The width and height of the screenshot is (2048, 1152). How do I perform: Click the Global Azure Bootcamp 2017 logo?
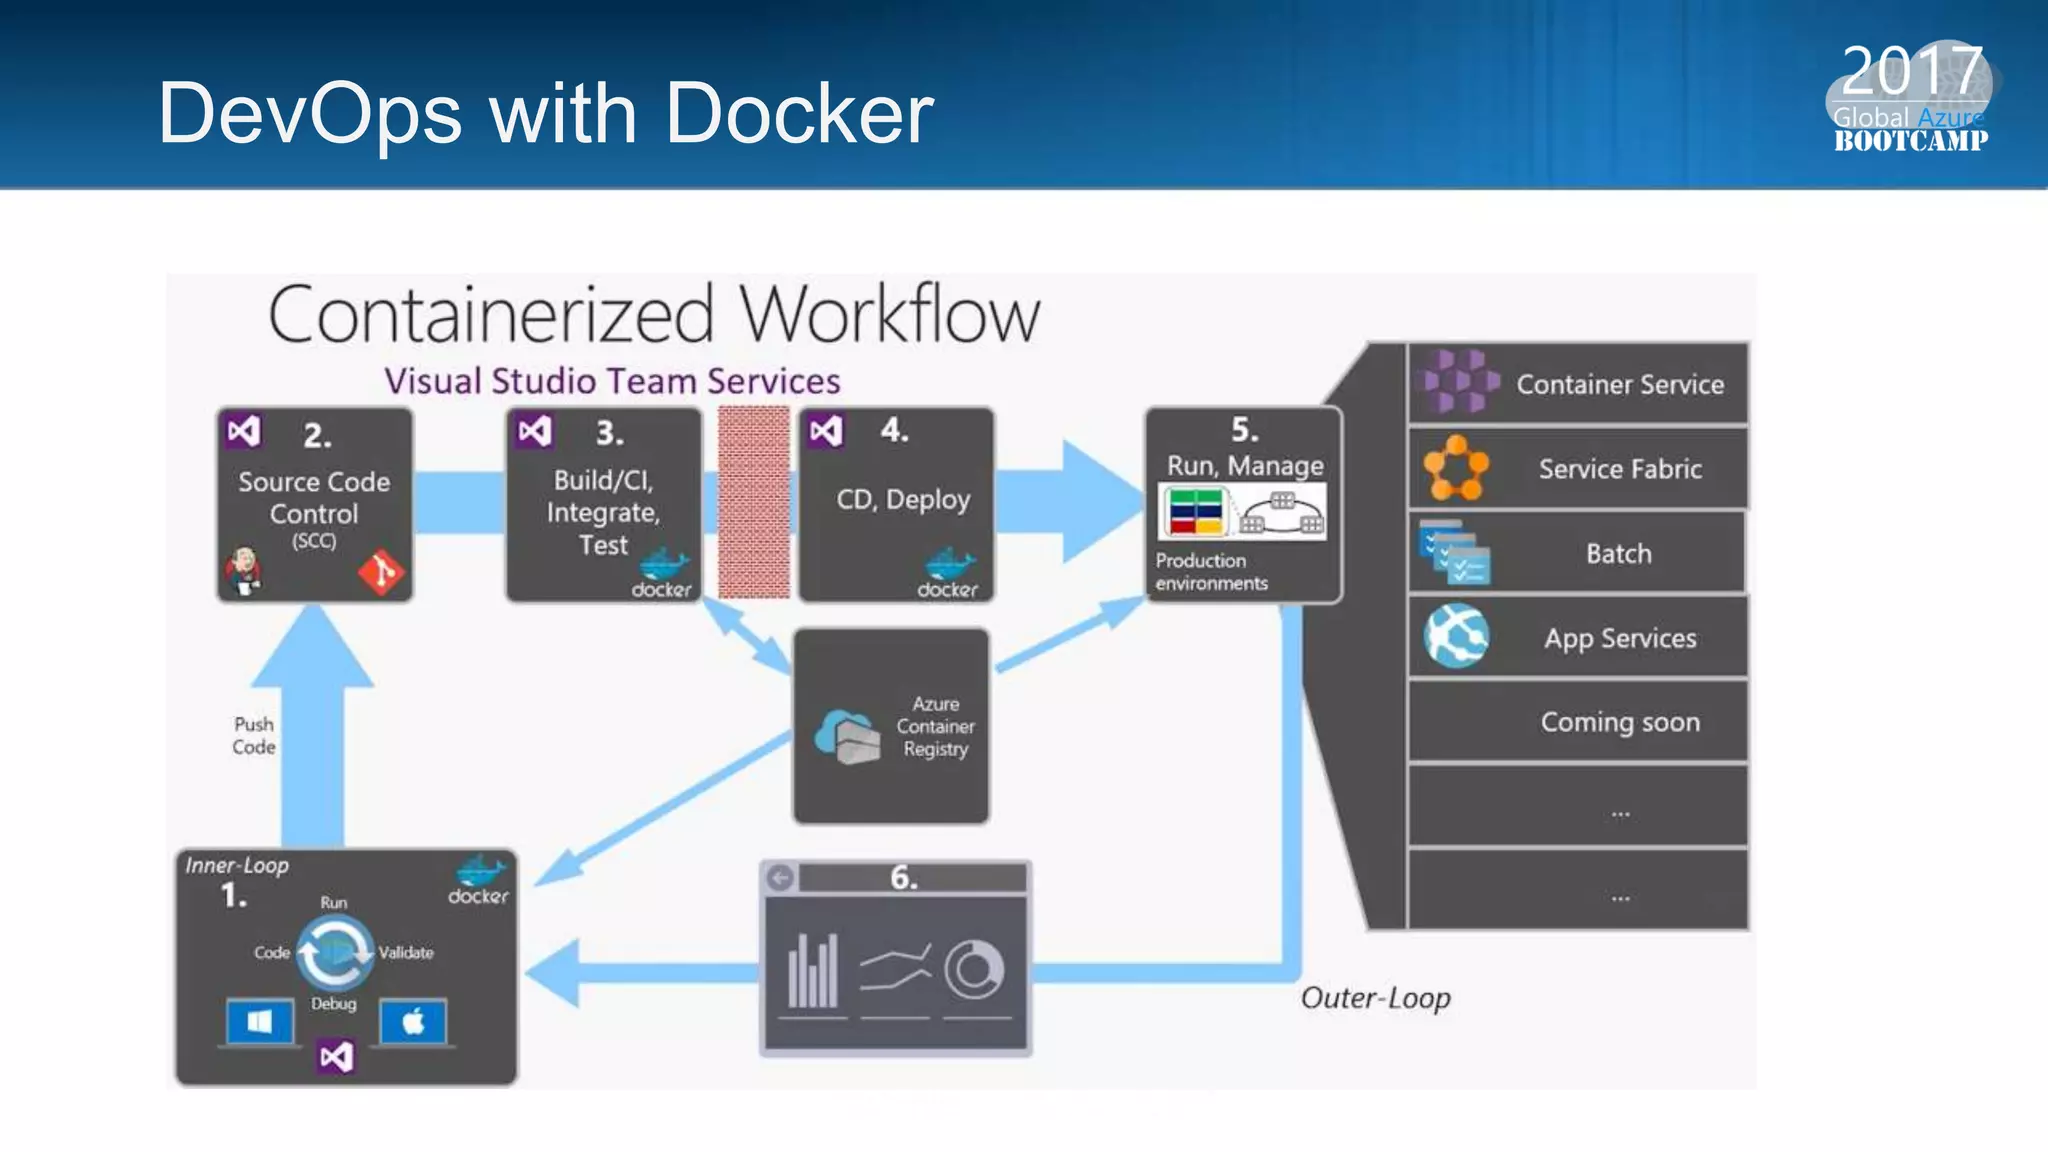pos(1910,97)
